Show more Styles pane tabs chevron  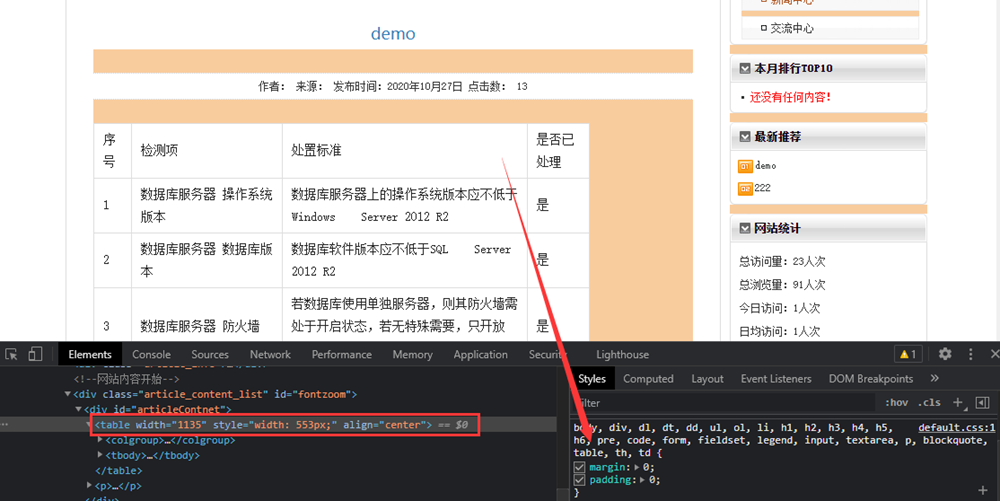click(x=935, y=379)
